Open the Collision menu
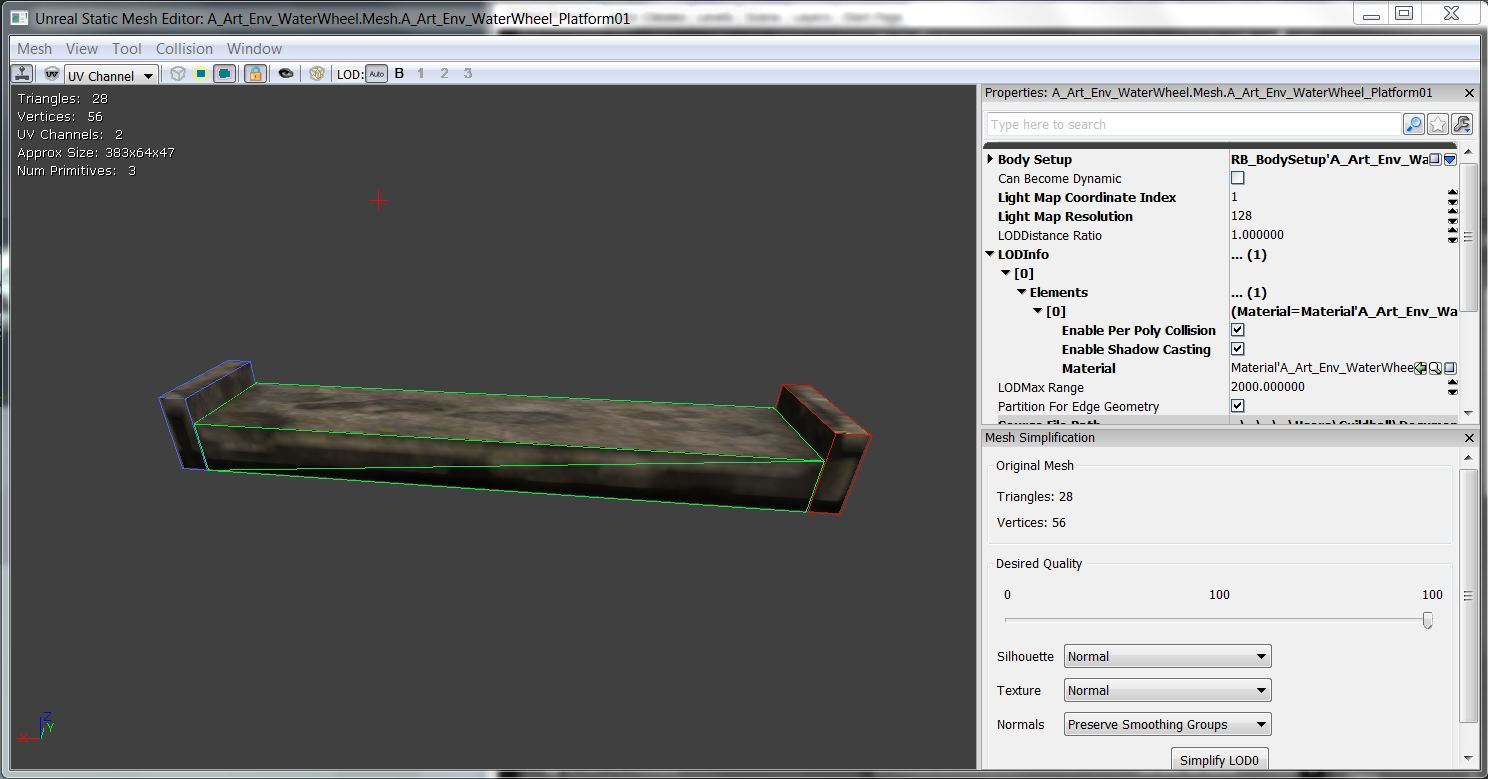Image resolution: width=1488 pixels, height=779 pixels. click(184, 48)
